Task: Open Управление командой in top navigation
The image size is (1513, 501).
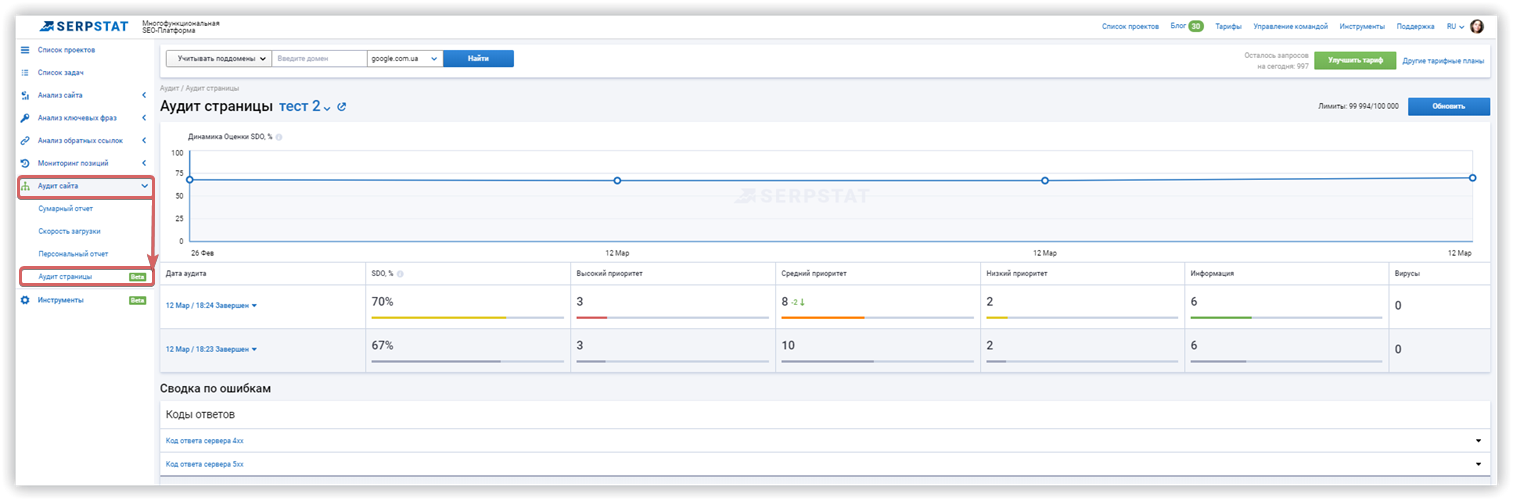Action: tap(1291, 27)
